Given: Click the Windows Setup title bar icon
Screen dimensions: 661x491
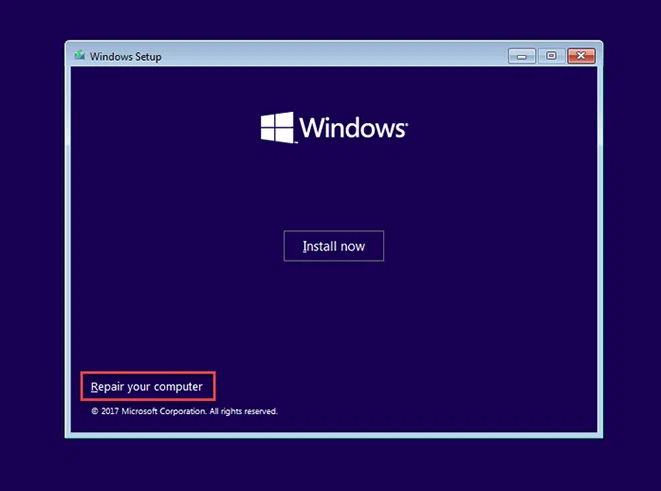Looking at the screenshot, I should [80, 56].
